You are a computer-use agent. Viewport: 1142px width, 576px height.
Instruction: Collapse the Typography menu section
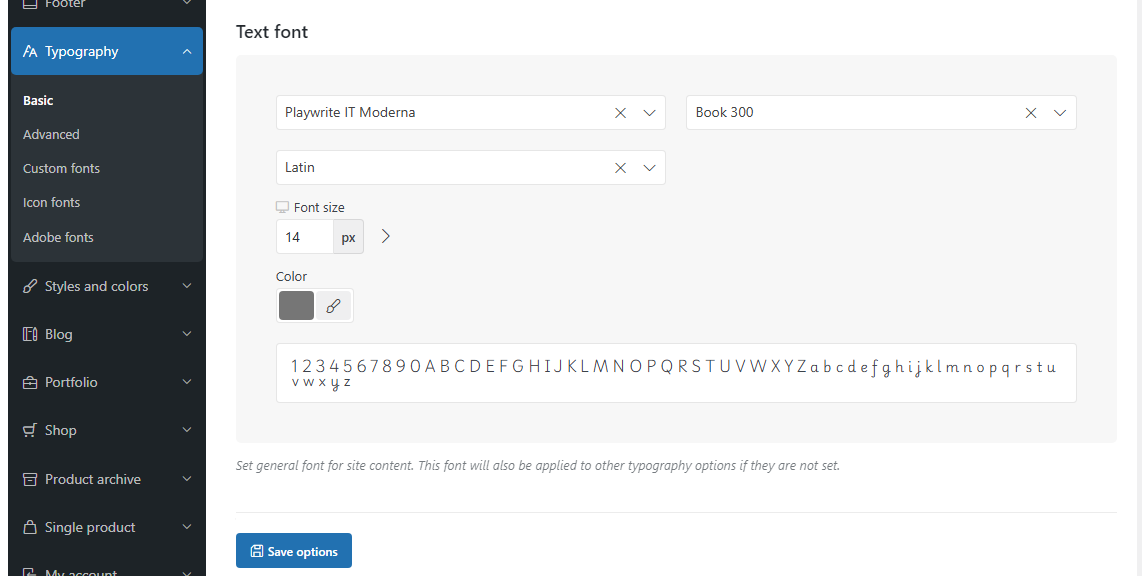tap(187, 51)
